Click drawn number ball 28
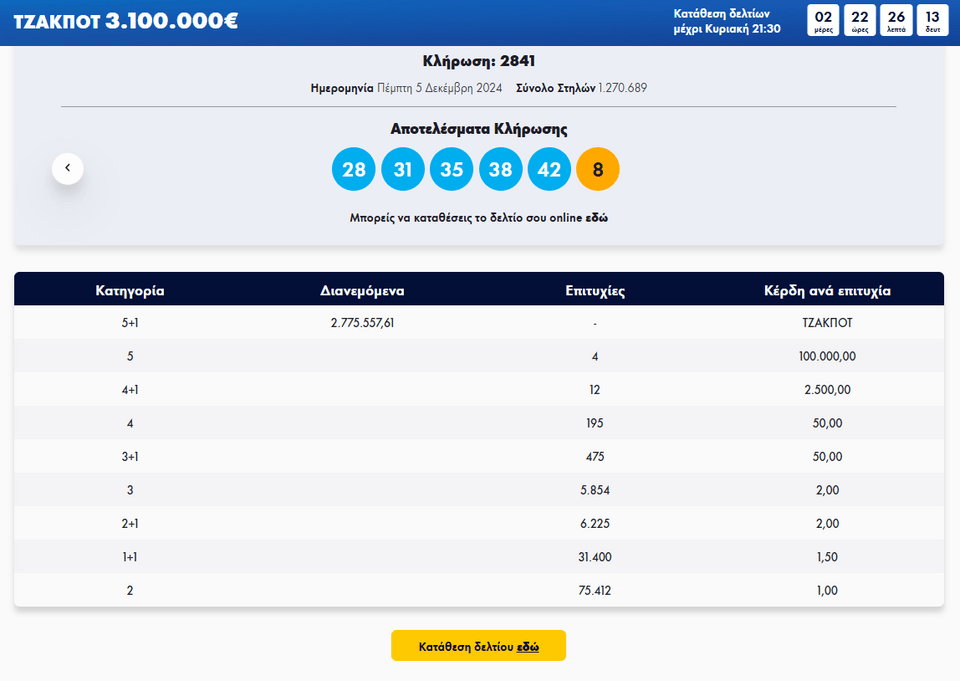 pos(354,169)
